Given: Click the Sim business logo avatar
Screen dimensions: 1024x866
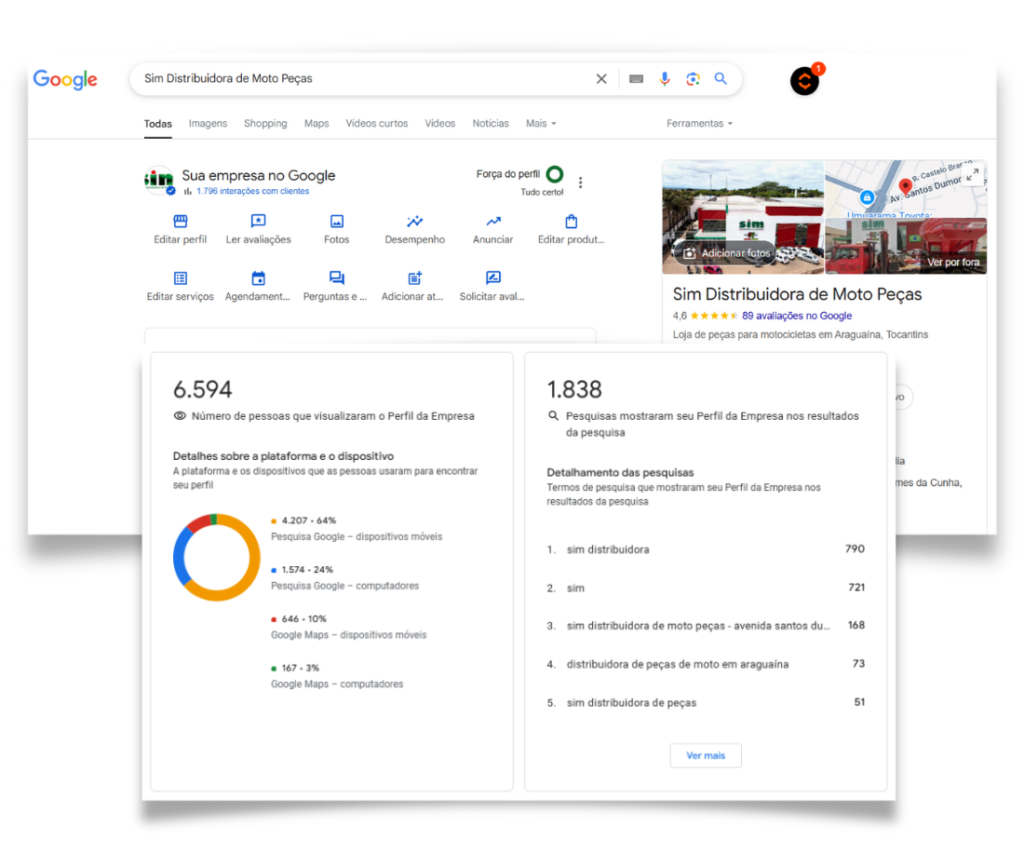Looking at the screenshot, I should 159,180.
